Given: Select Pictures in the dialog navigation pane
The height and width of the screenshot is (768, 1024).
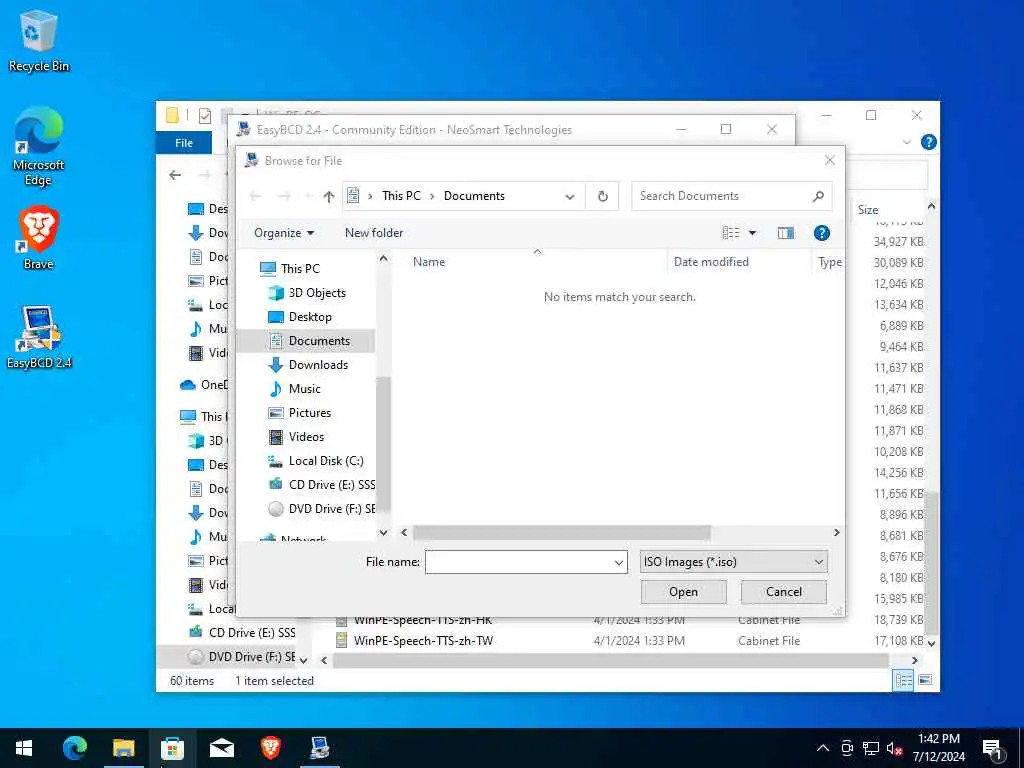Looking at the screenshot, I should (x=309, y=413).
